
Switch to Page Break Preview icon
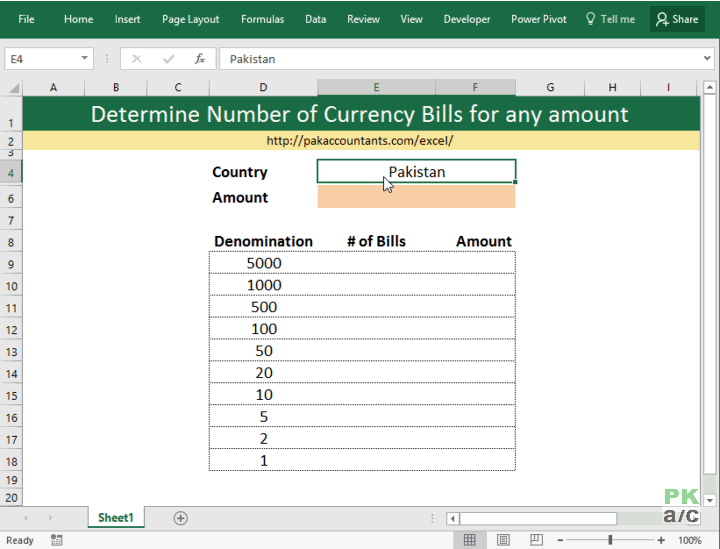click(536, 540)
